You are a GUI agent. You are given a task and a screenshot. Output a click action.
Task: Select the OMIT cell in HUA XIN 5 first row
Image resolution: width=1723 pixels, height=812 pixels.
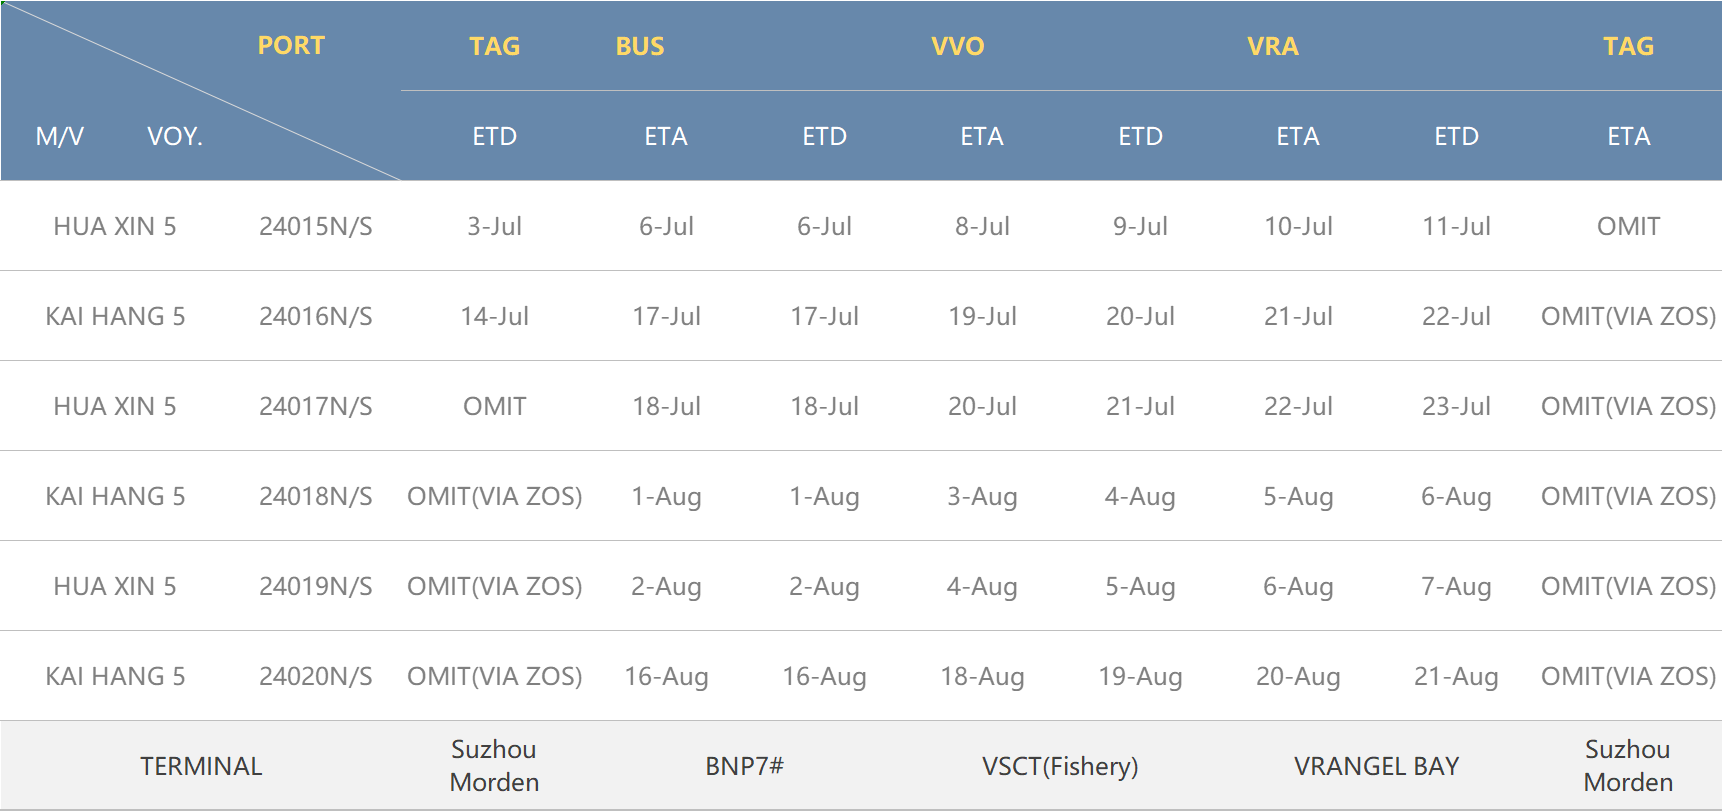click(x=1629, y=226)
